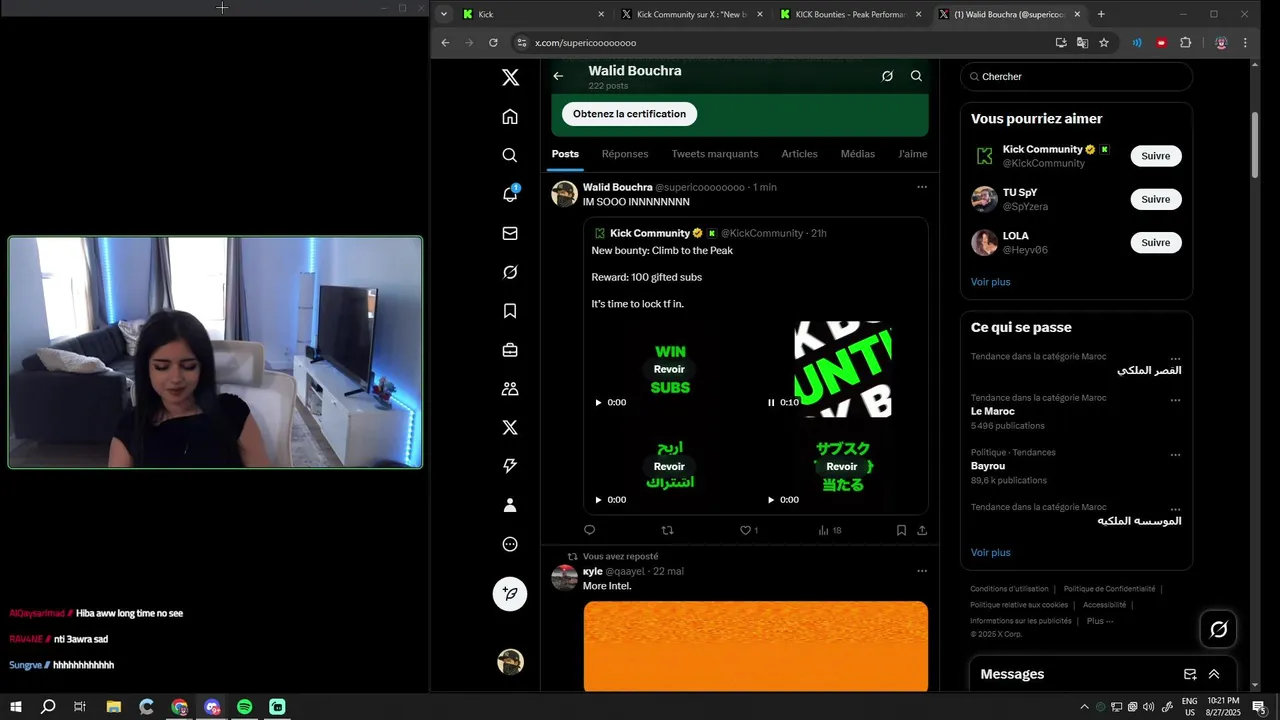Image resolution: width=1280 pixels, height=720 pixels.
Task: Open Bookmarks icon in X sidebar
Action: [x=510, y=311]
